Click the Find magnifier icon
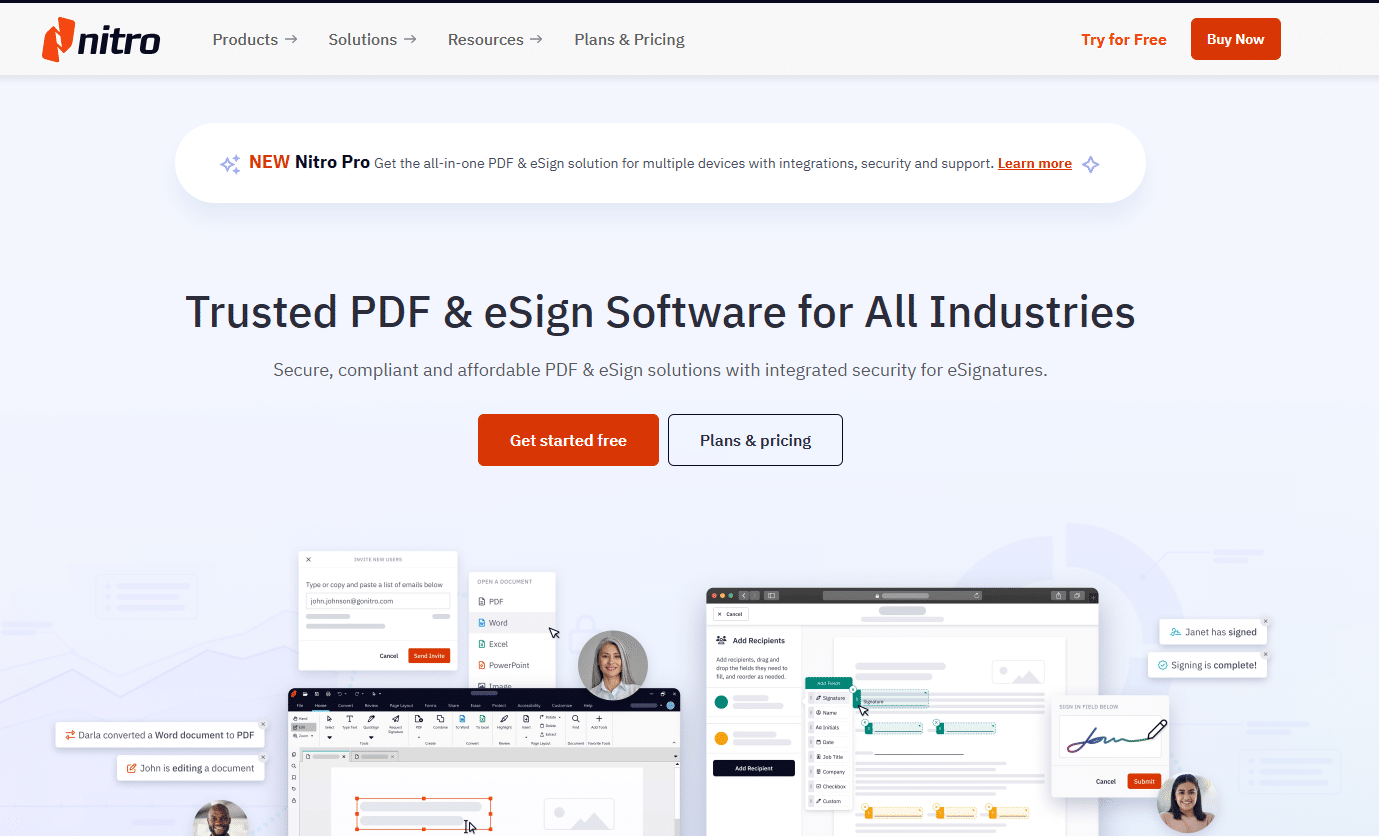Screen dimensions: 1379x836 [x=575, y=718]
